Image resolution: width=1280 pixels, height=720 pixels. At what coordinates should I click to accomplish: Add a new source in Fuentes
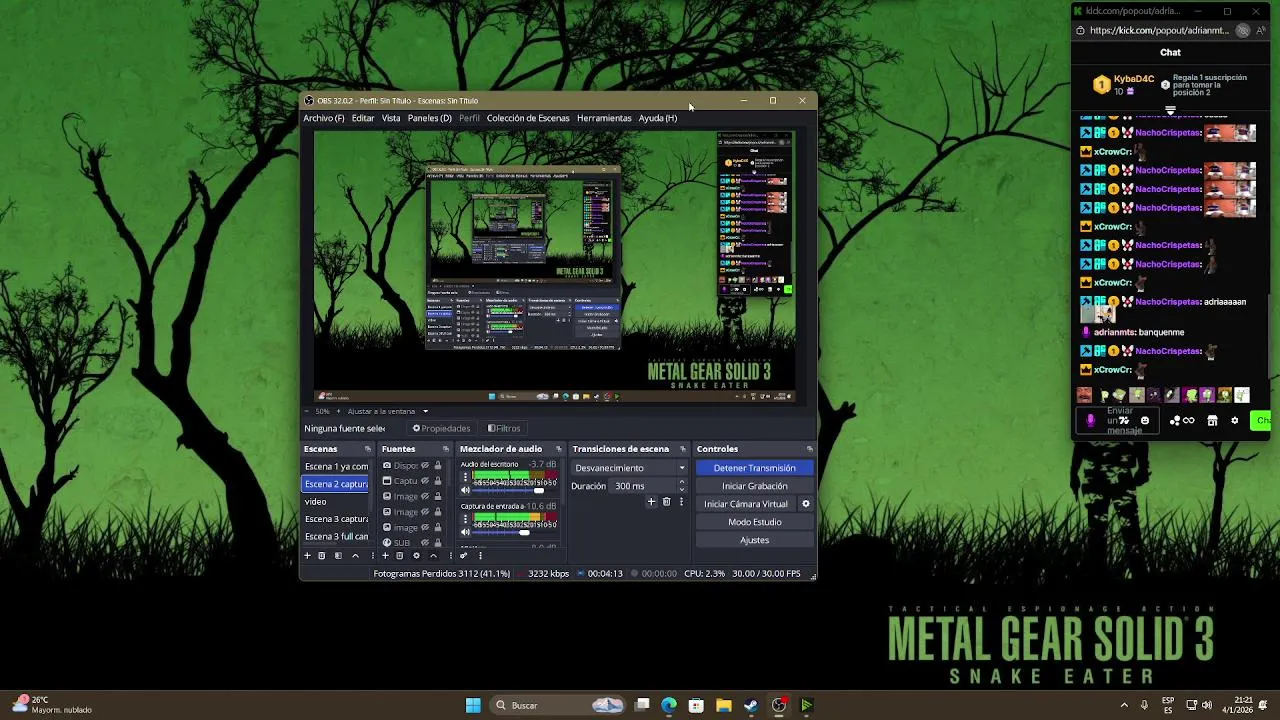coord(385,556)
